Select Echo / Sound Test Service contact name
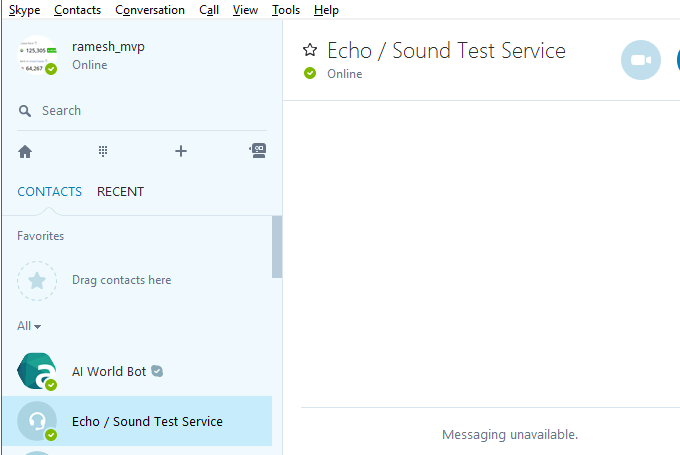680x455 pixels. point(147,422)
